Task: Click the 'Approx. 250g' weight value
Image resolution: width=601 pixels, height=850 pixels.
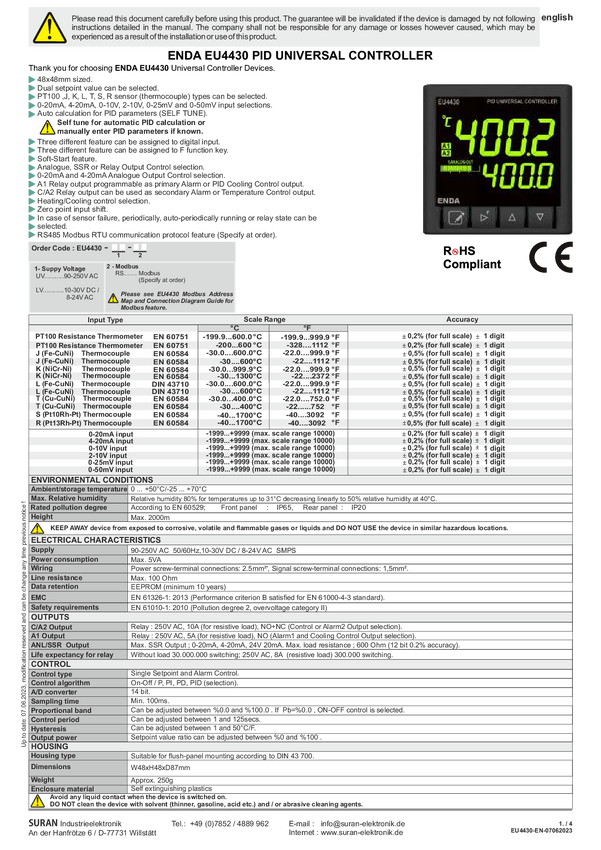Action: [x=152, y=781]
